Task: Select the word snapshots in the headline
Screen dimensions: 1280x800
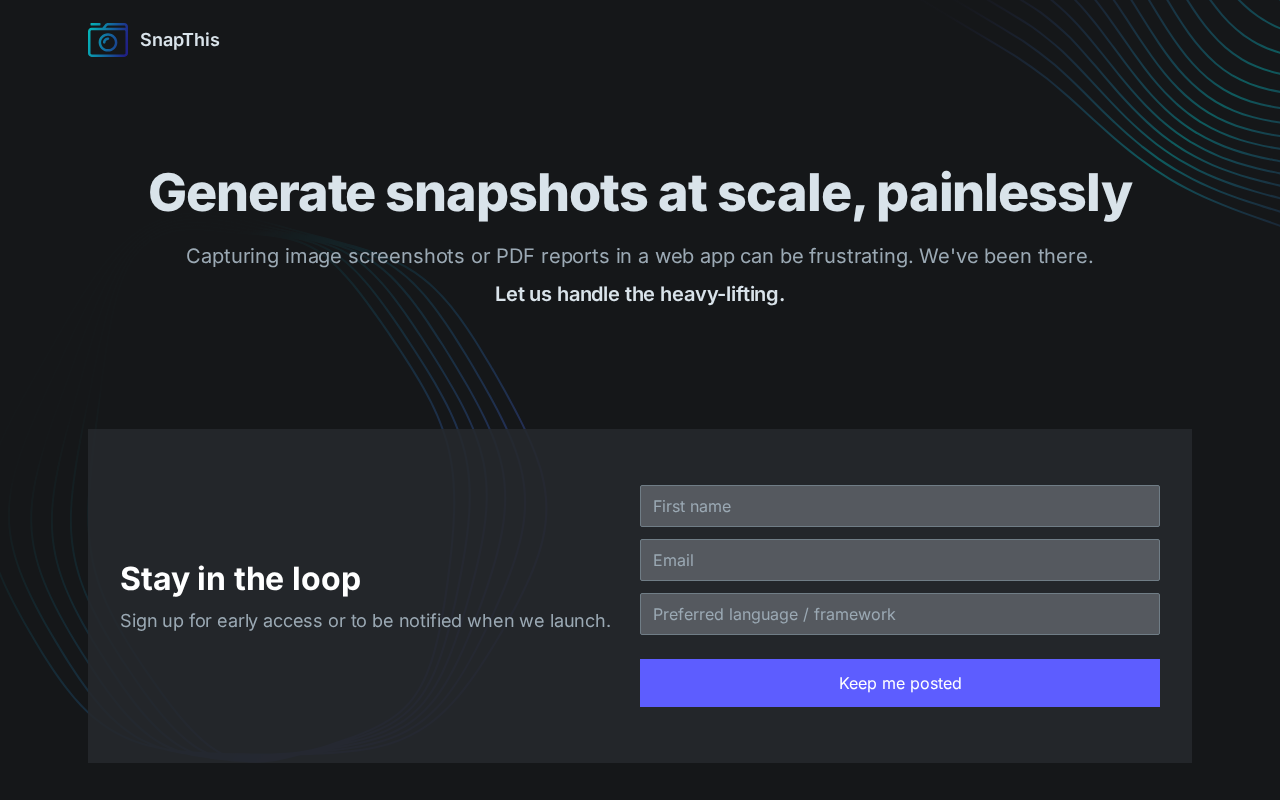Action: pos(516,193)
